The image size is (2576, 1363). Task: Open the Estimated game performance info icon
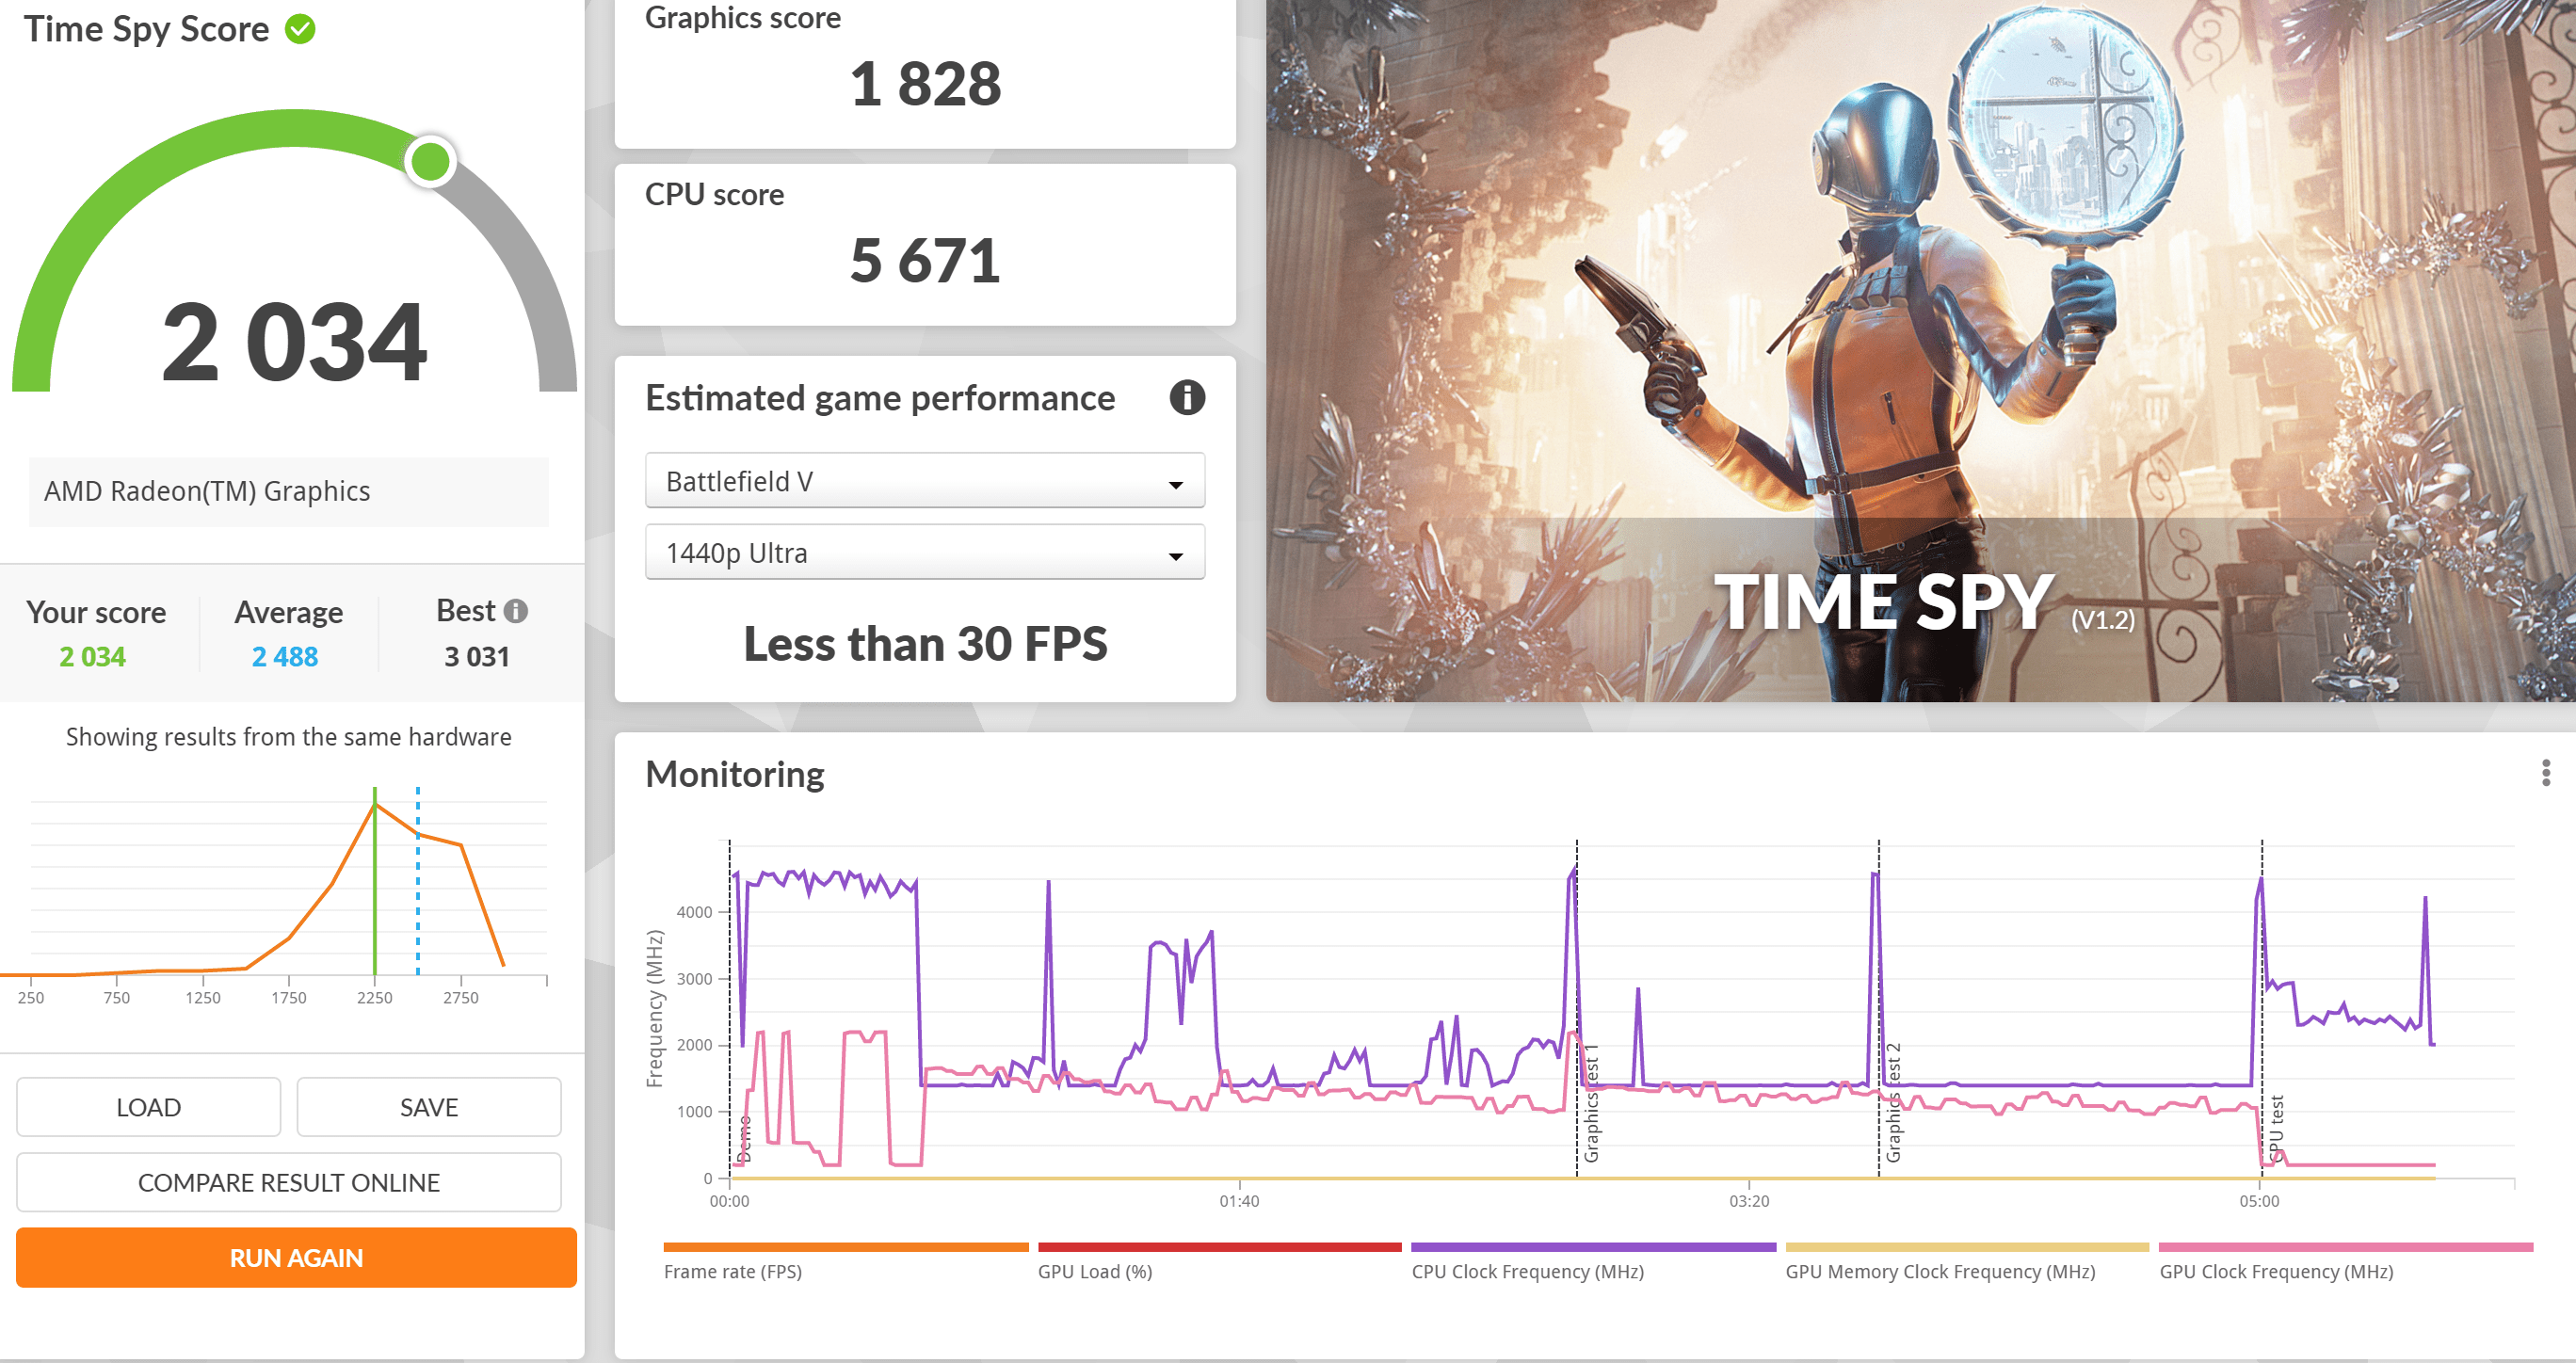click(x=1187, y=398)
